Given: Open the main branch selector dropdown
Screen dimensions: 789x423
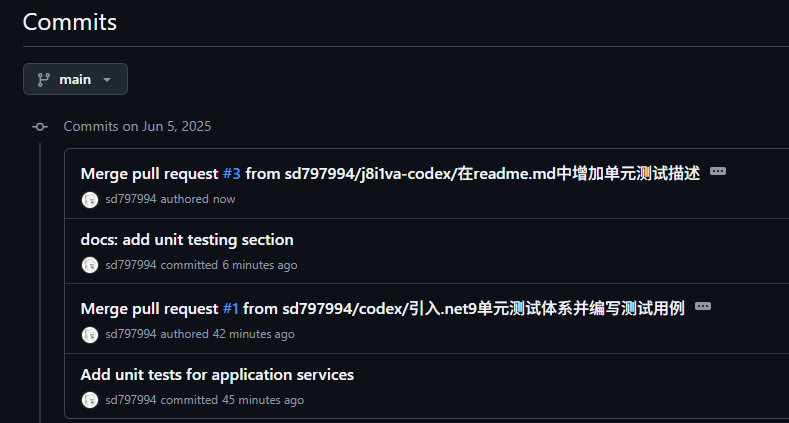Looking at the screenshot, I should click(x=75, y=79).
